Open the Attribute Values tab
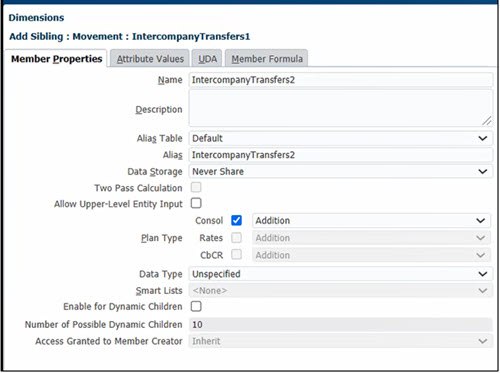 (150, 59)
